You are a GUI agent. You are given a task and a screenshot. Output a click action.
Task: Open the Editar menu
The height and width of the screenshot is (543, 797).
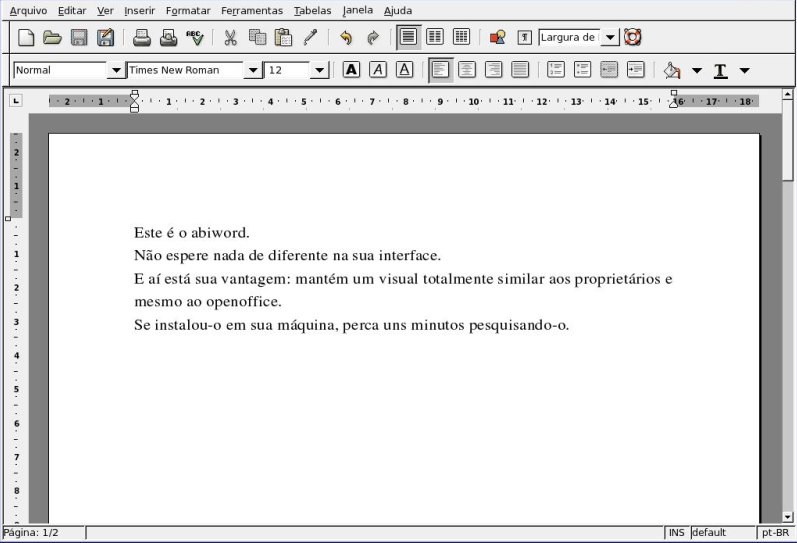coord(72,10)
